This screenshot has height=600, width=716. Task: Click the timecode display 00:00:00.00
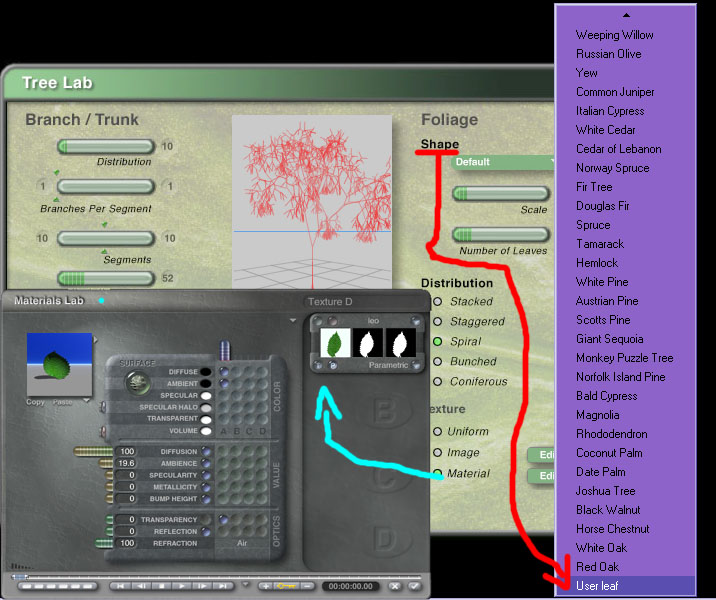coord(351,586)
